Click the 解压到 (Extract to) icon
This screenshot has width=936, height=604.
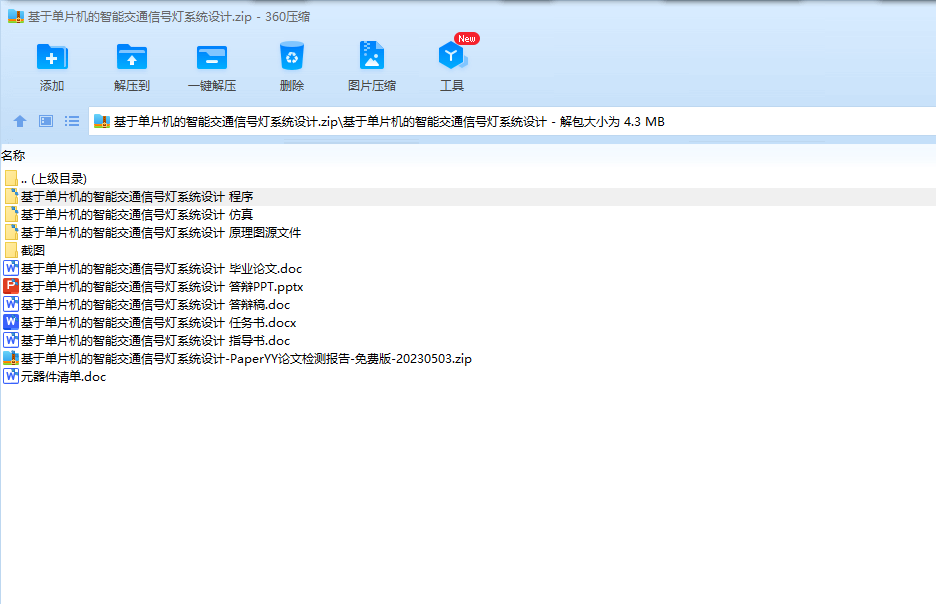pyautogui.click(x=132, y=57)
